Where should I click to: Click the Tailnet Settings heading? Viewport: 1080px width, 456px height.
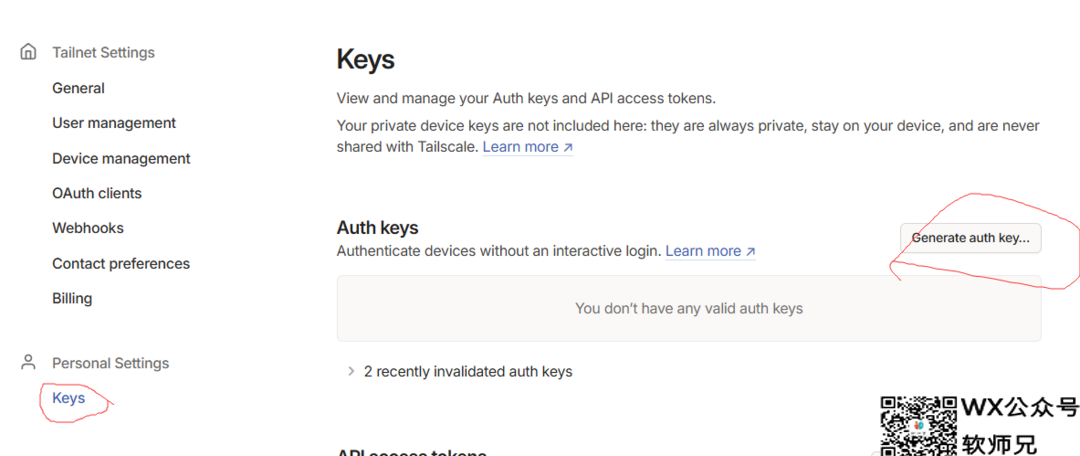[x=103, y=52]
